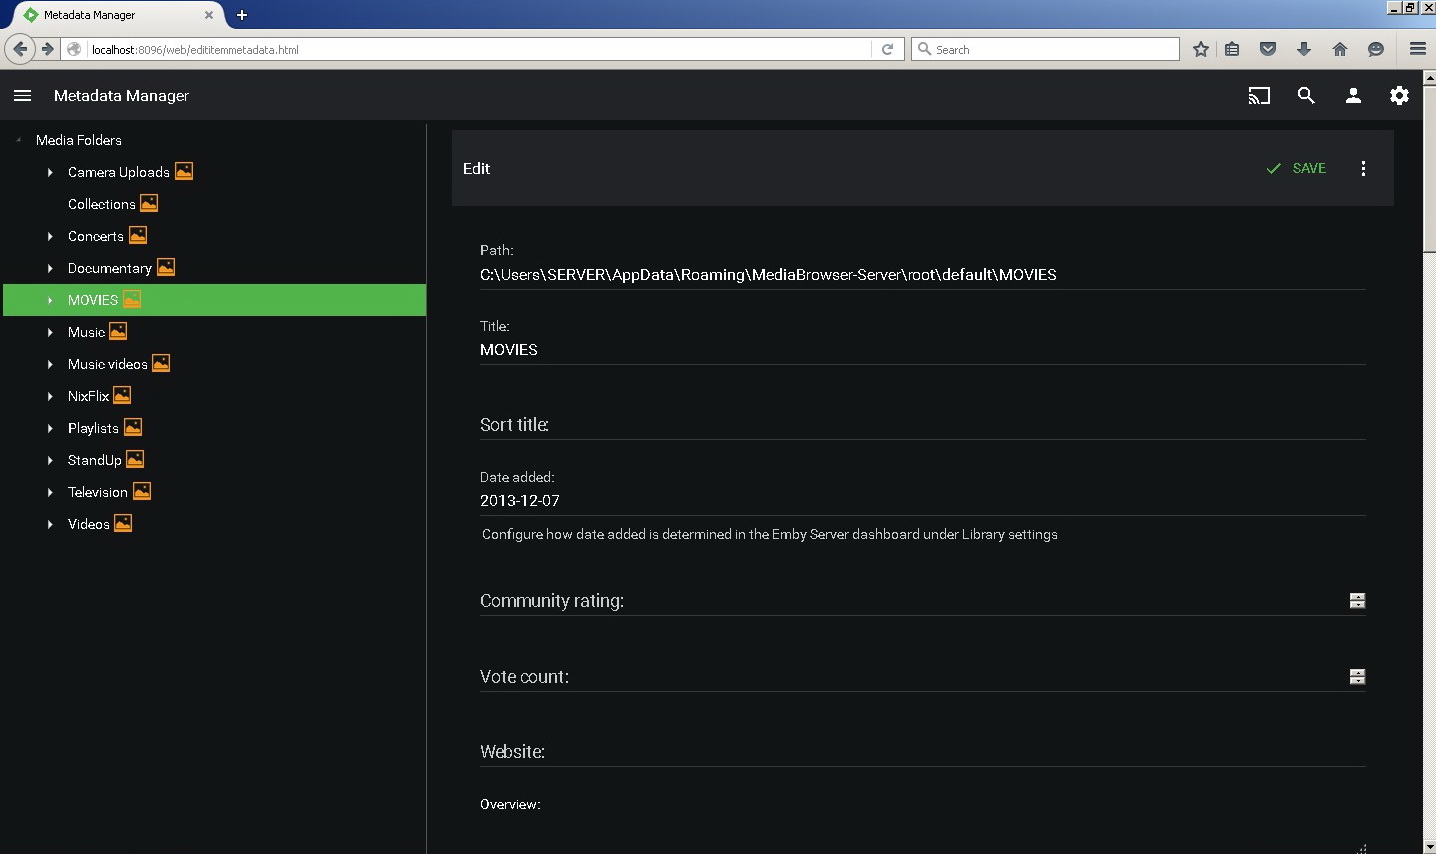Click the Title field containing MOVIES
Image resolution: width=1436 pixels, height=854 pixels.
click(922, 350)
